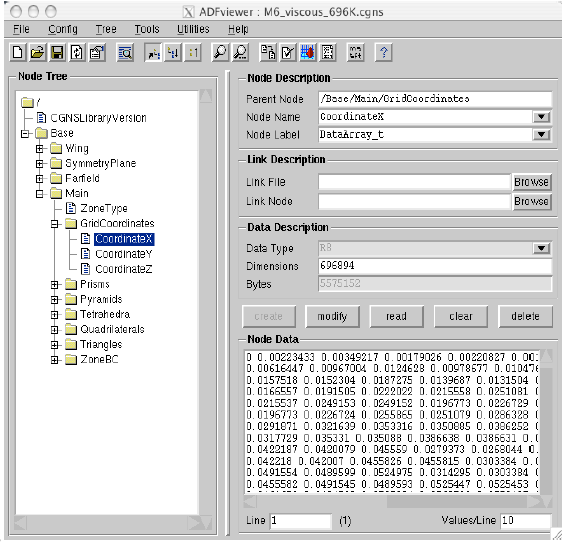
Task: Click the dotted grid pattern toolbar icon
Action: click(x=327, y=53)
